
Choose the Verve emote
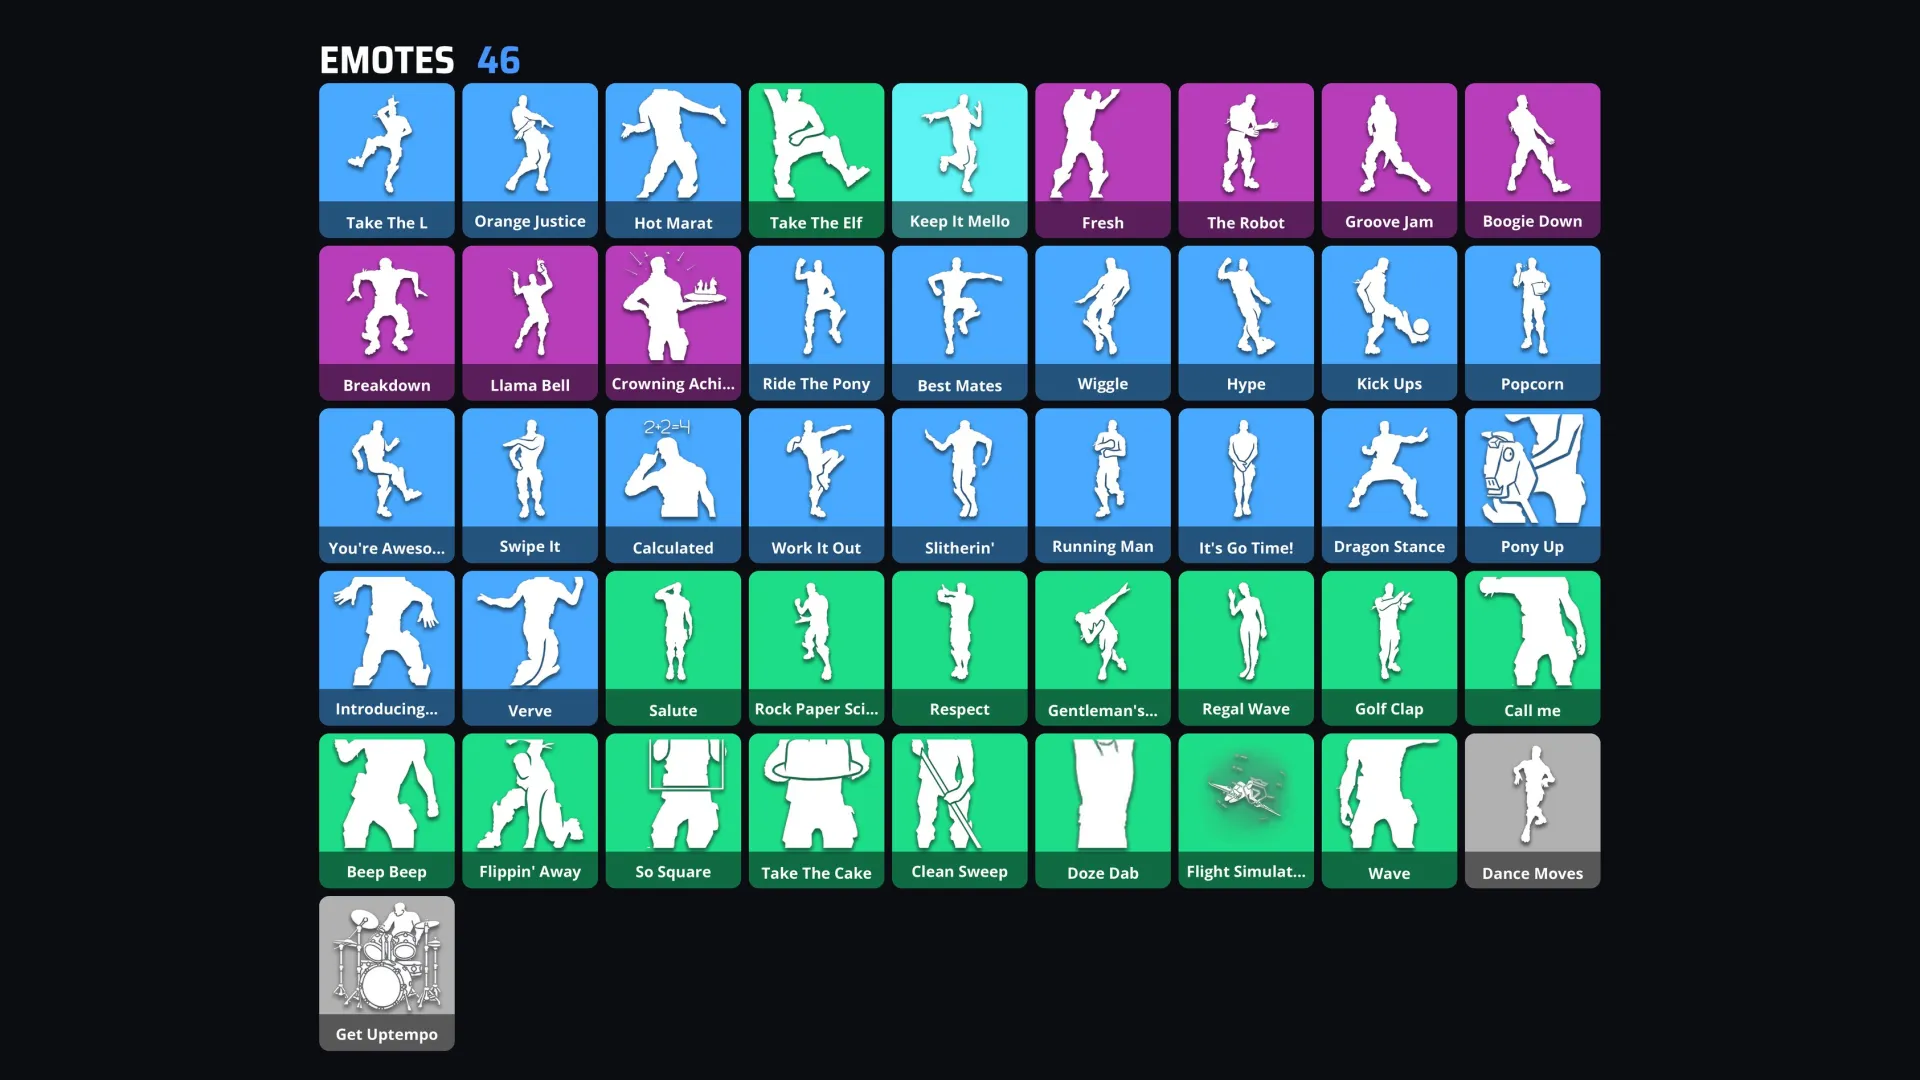tap(530, 648)
